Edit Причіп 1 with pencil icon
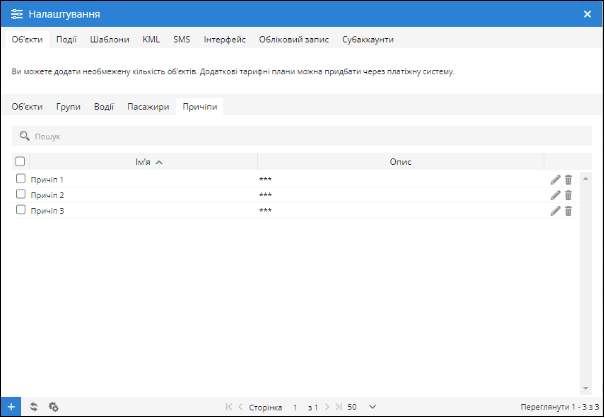The width and height of the screenshot is (605, 418). [x=555, y=179]
